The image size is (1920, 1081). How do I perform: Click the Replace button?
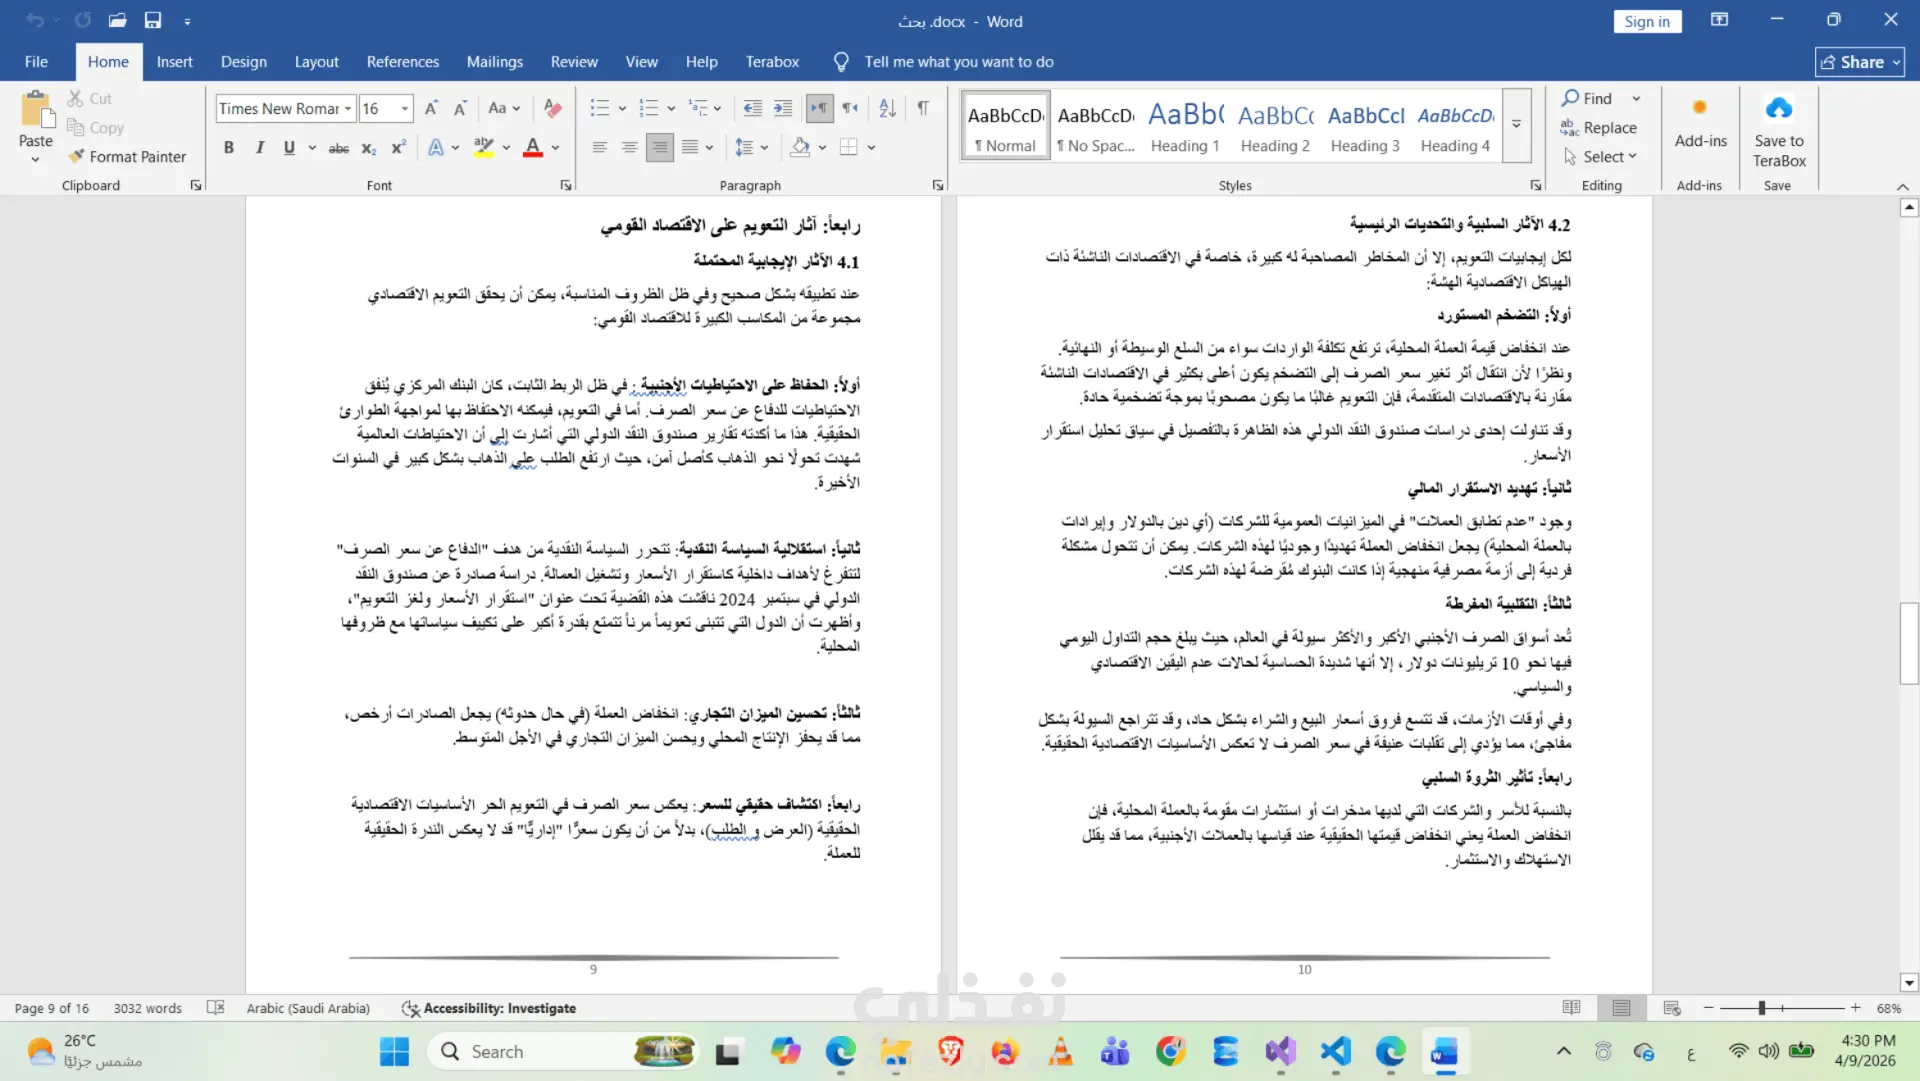1599,128
